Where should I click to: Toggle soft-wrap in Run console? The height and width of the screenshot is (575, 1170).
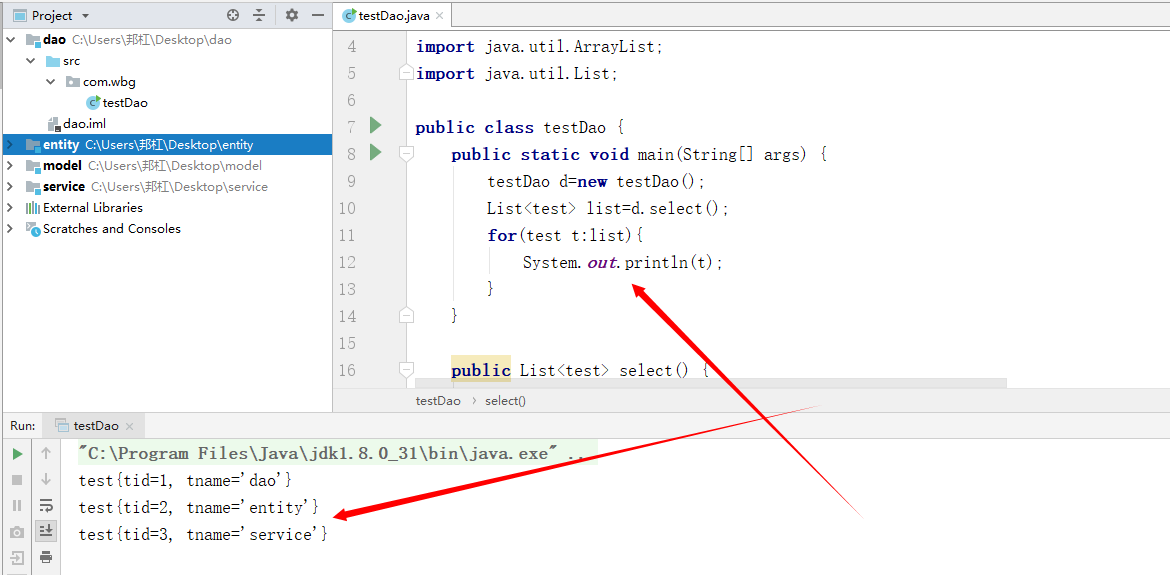pos(46,505)
